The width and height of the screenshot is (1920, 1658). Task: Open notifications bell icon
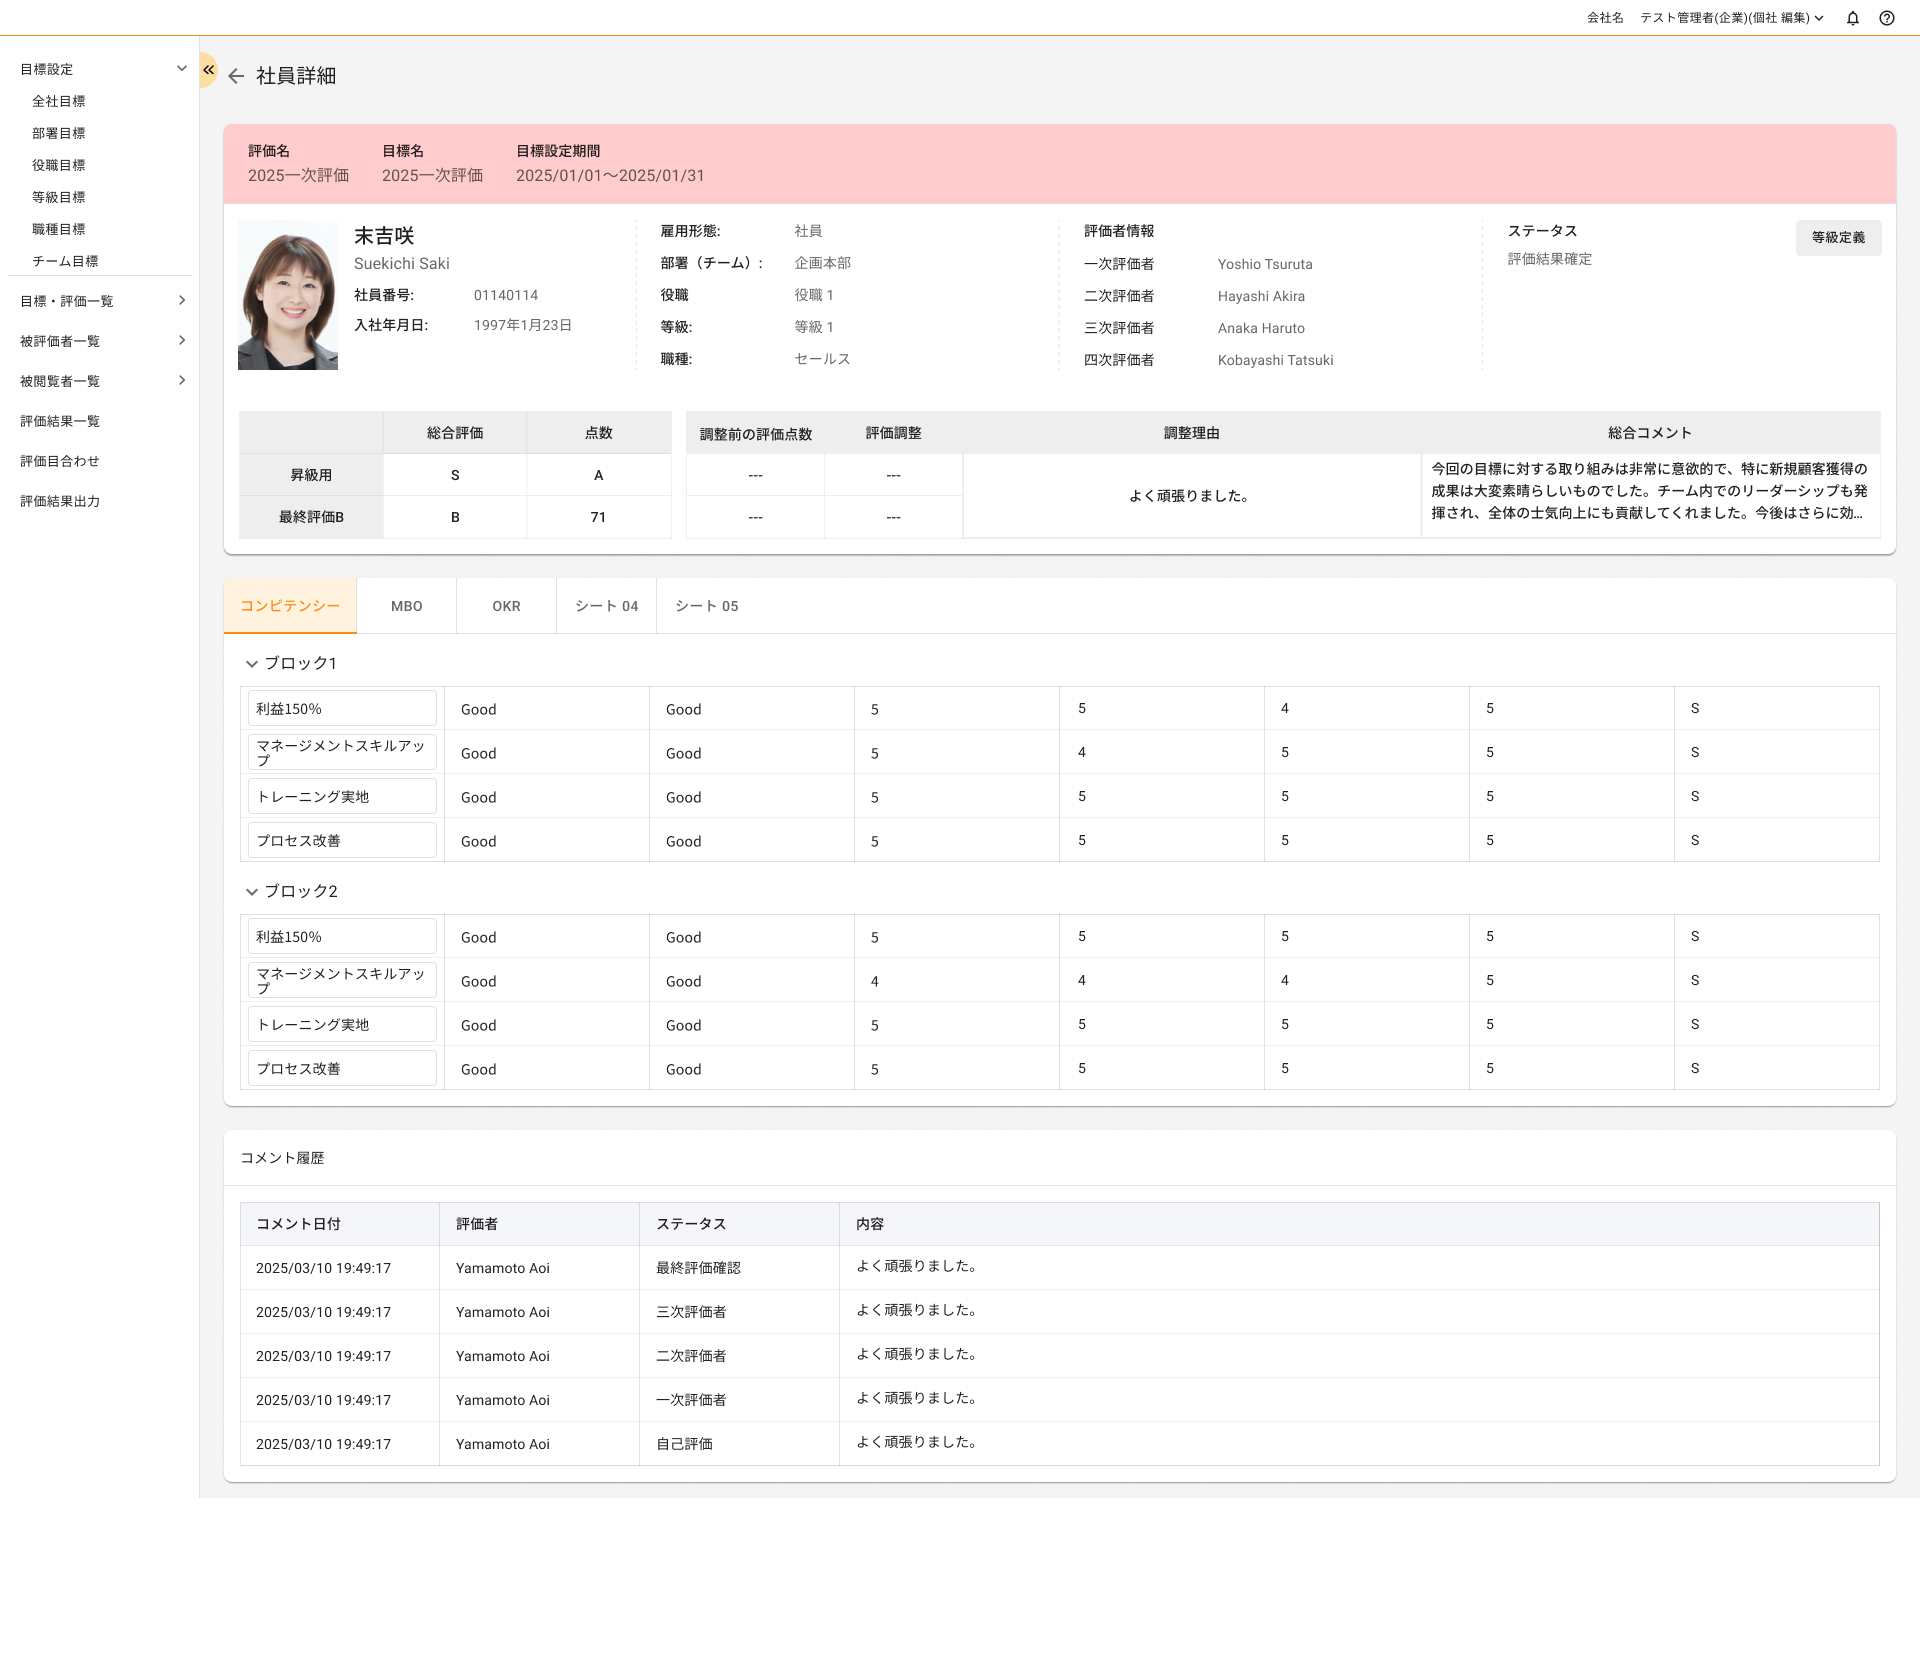click(1853, 18)
